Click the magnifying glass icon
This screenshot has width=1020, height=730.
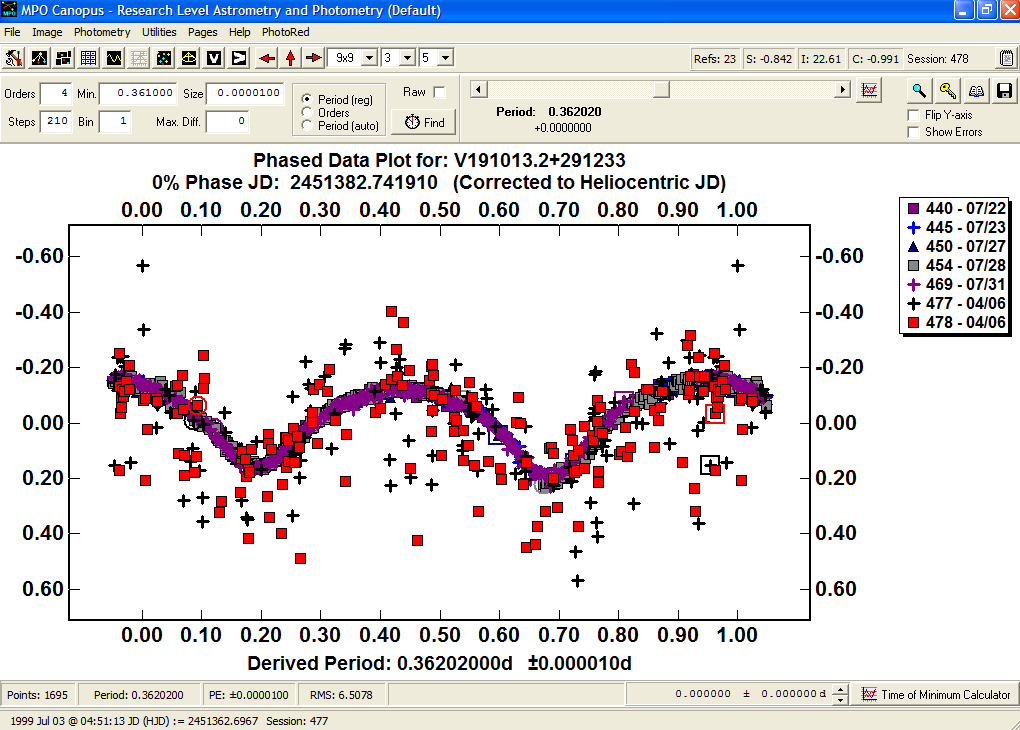click(919, 90)
